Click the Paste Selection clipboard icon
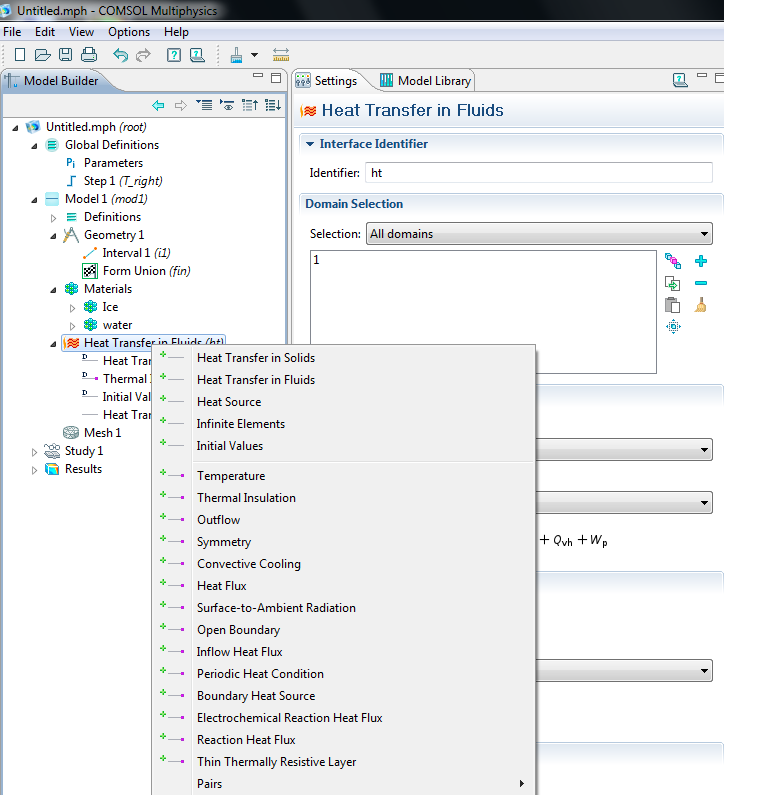The width and height of the screenshot is (768, 795). pos(673,305)
